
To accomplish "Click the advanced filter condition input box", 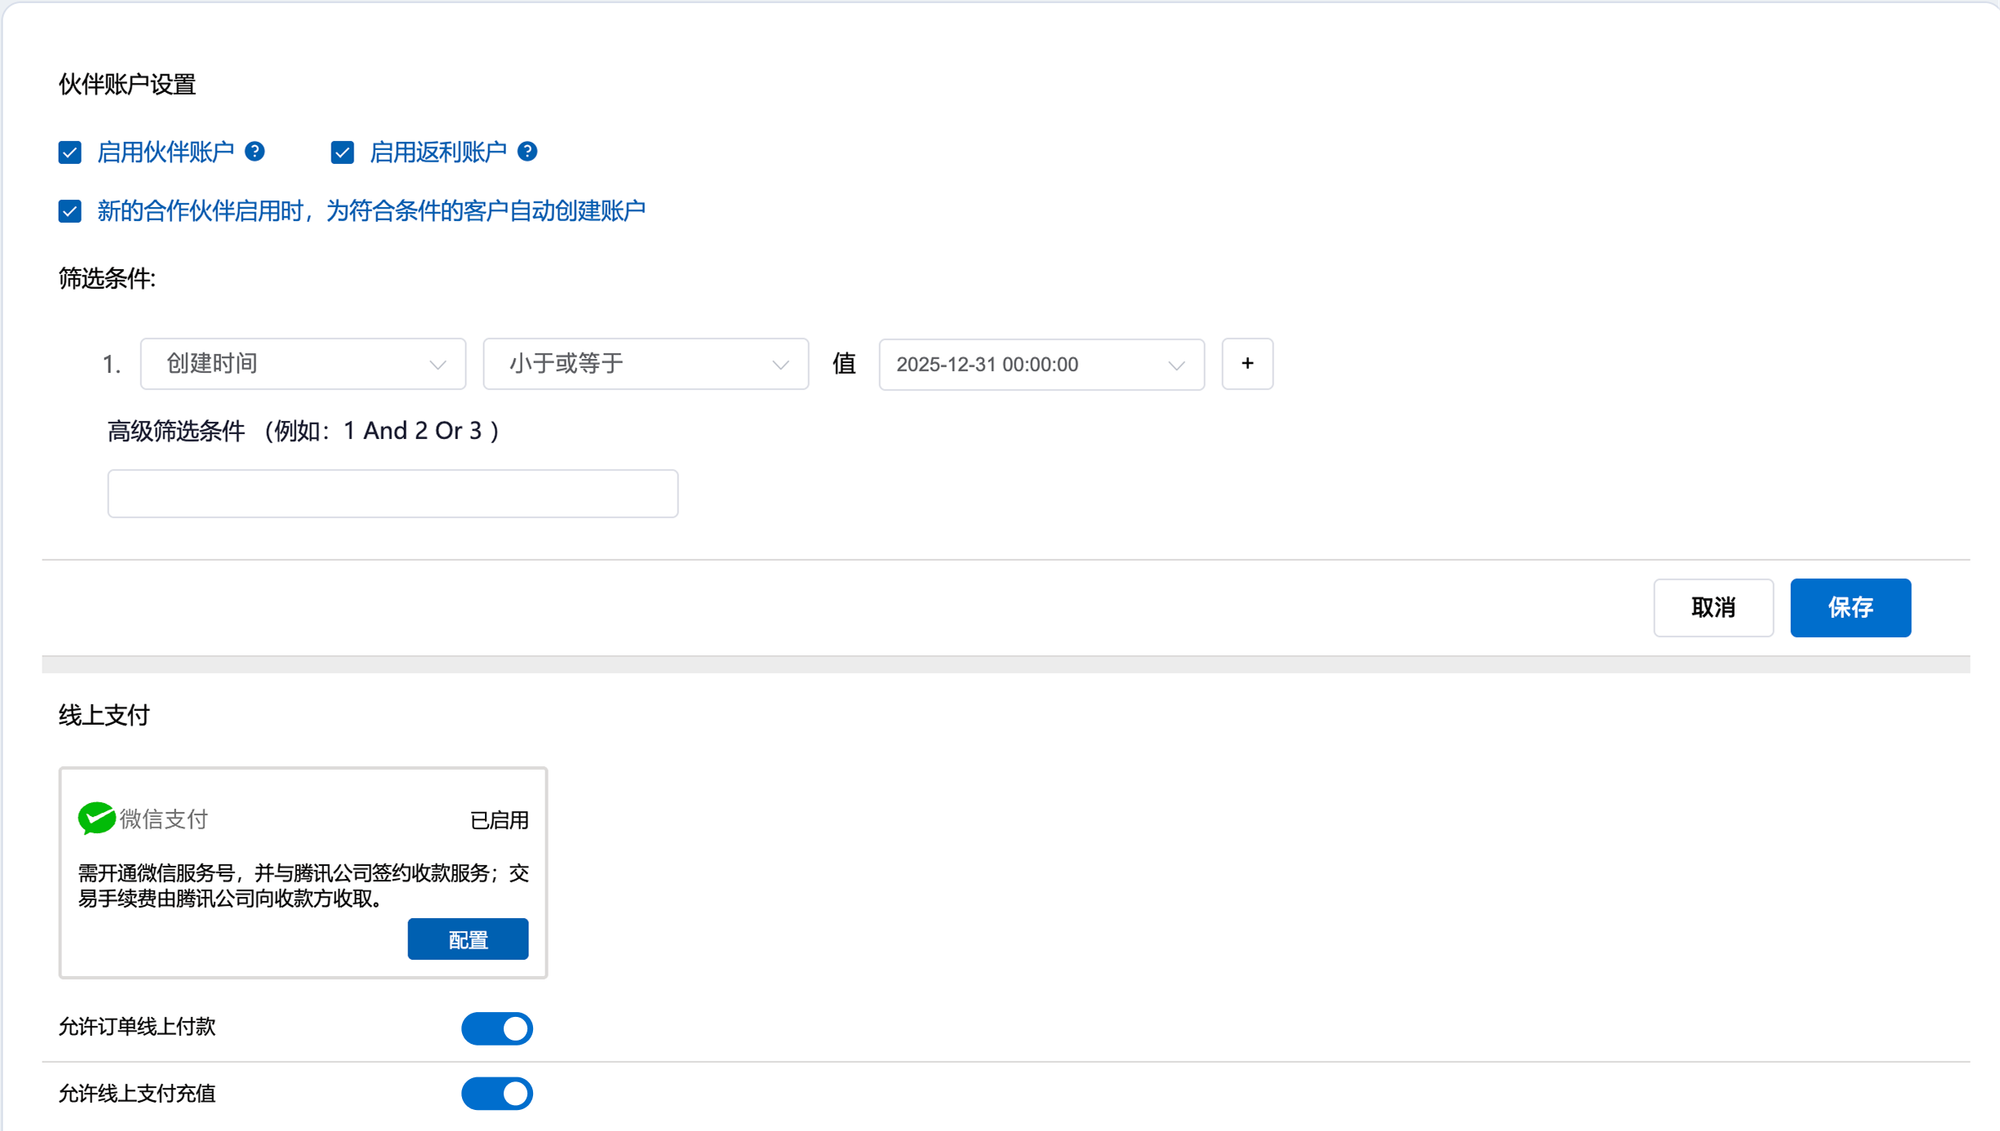I will 393,494.
